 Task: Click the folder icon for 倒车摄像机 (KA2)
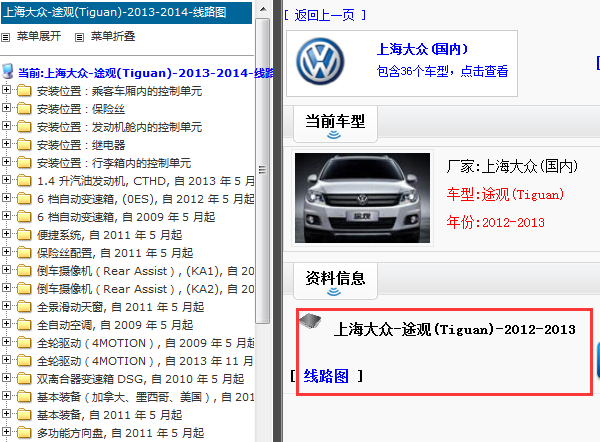[x=24, y=289]
